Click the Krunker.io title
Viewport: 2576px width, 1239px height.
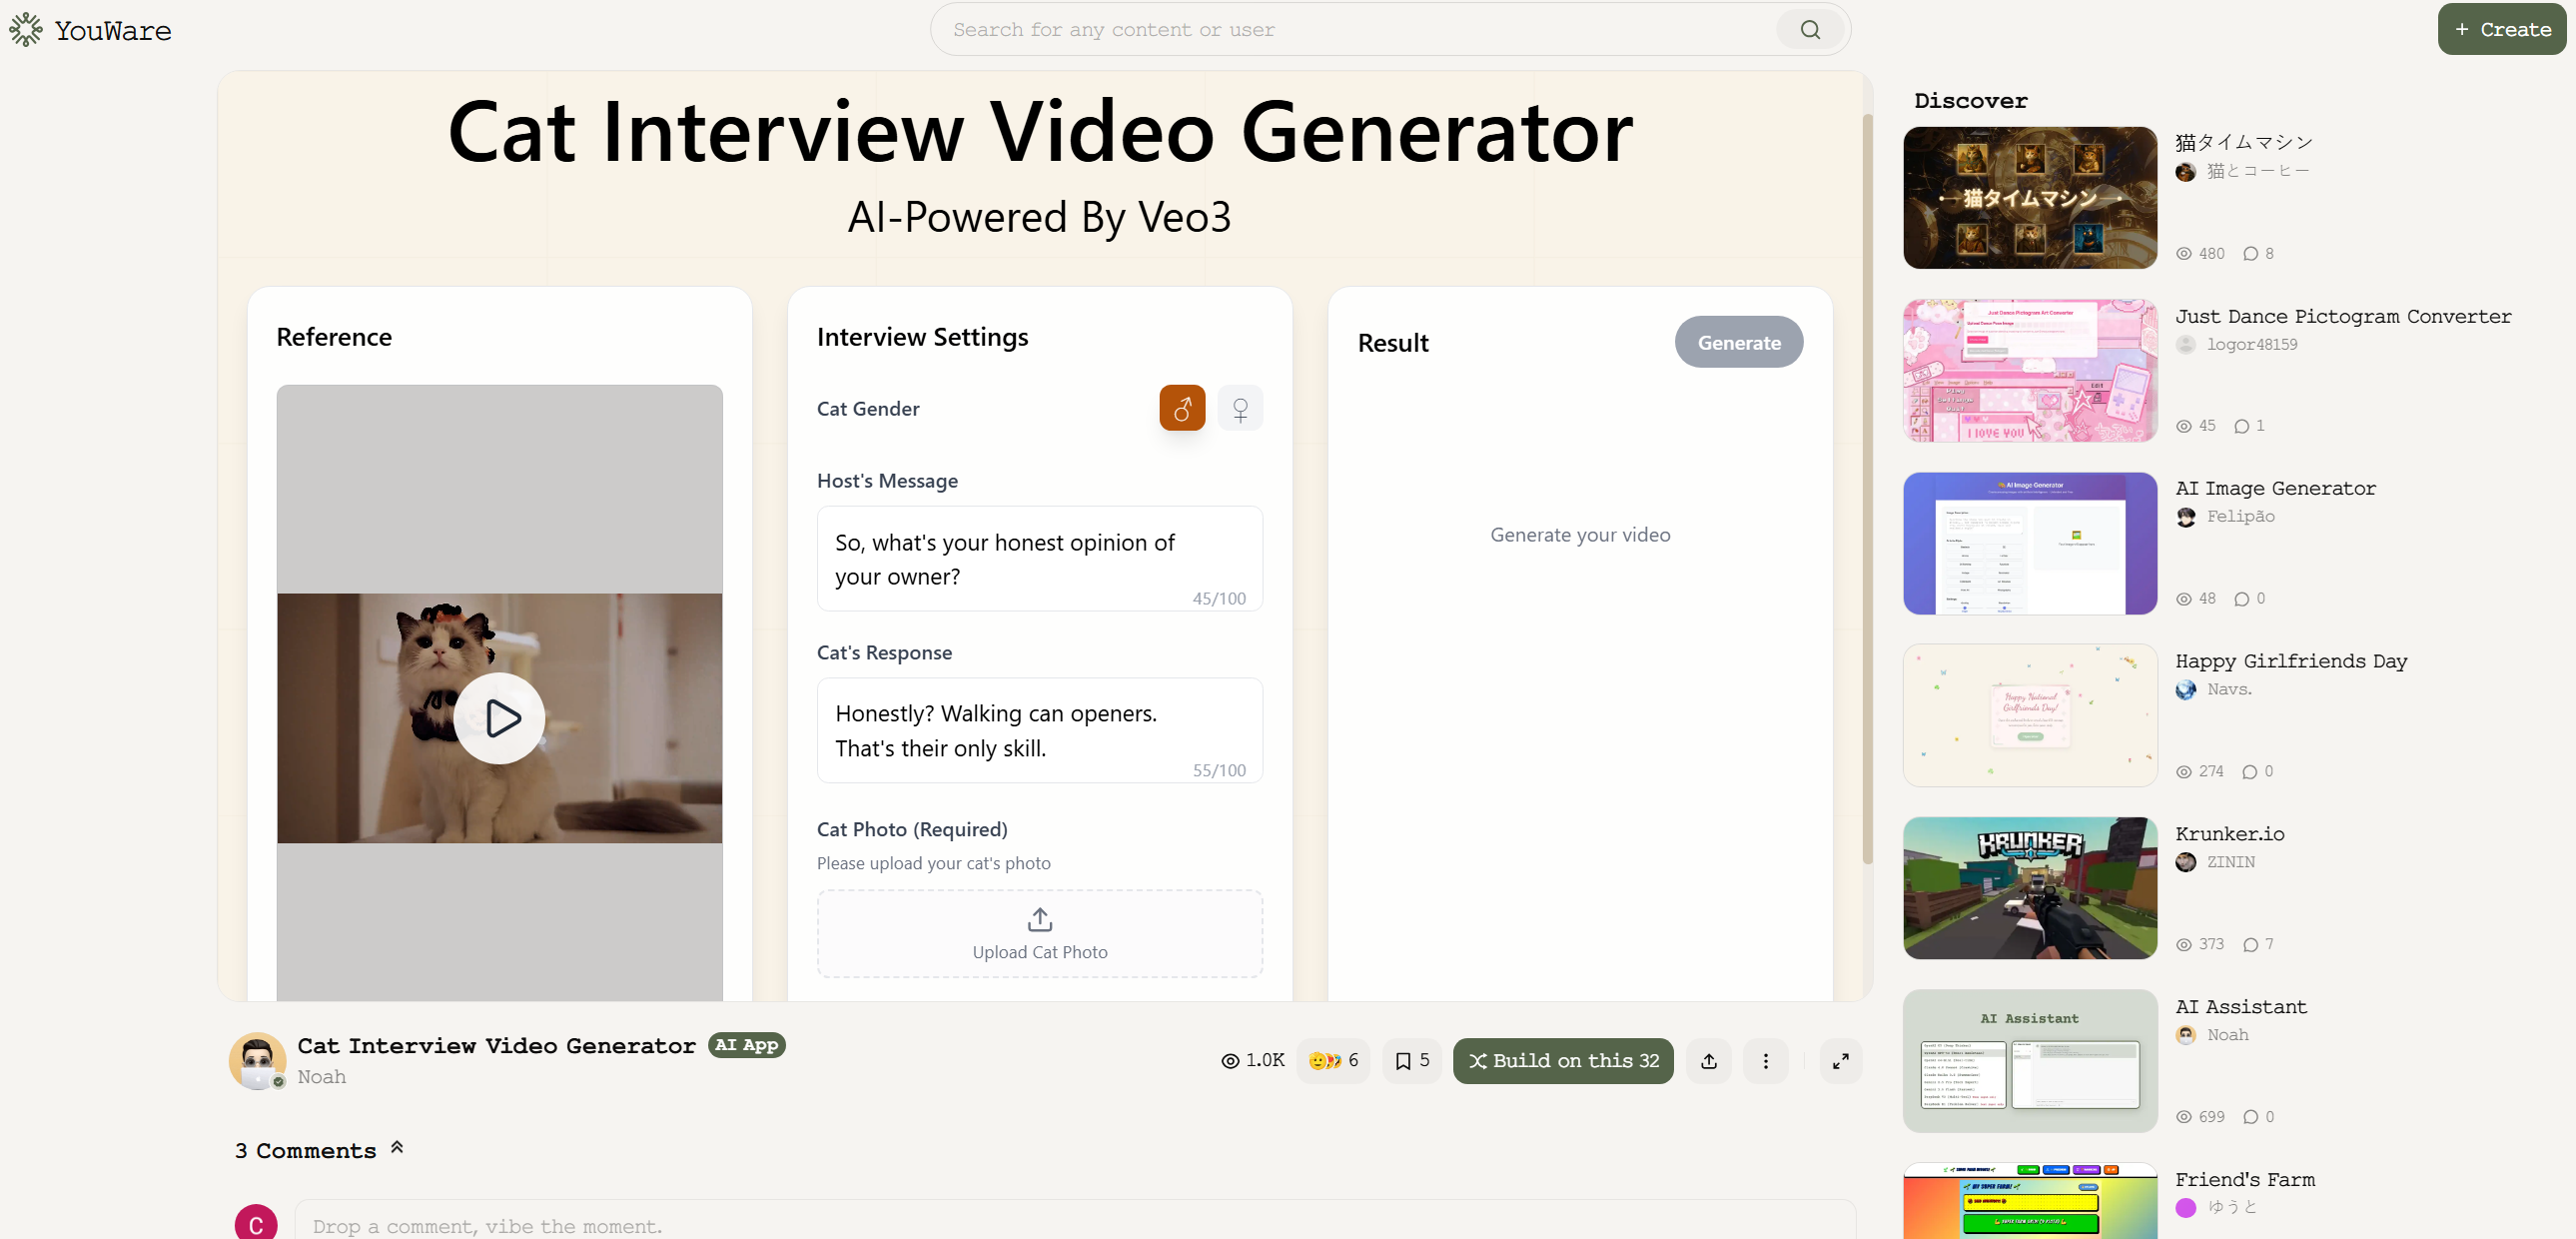tap(2230, 833)
